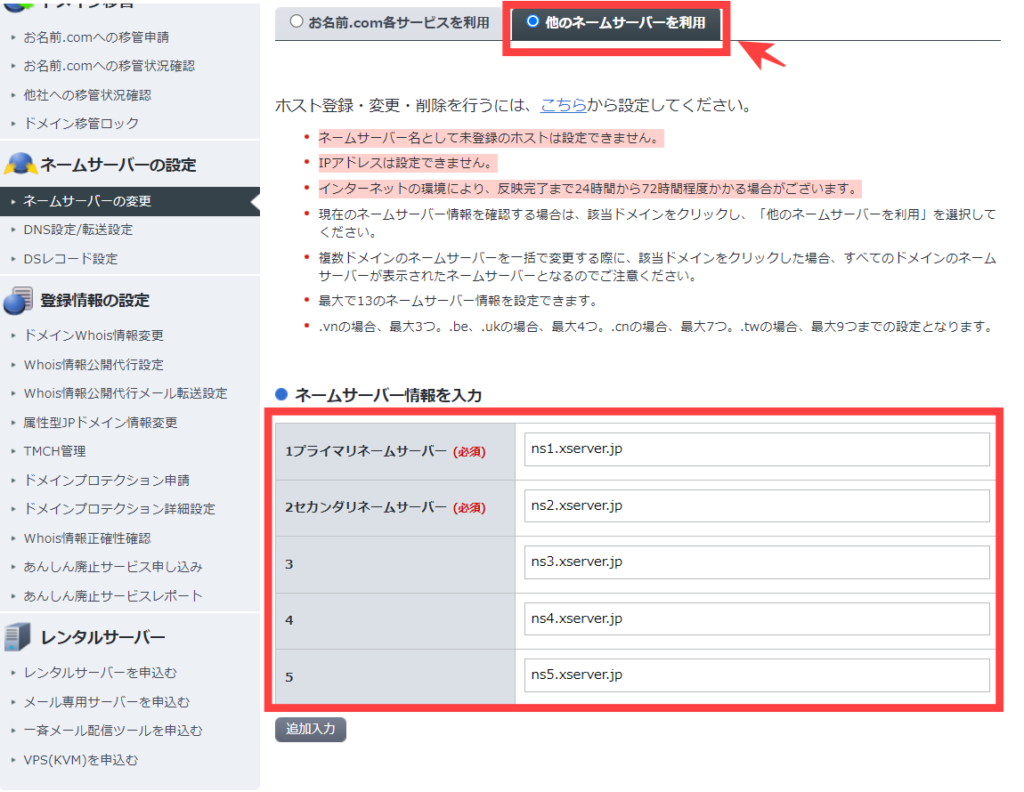Click the ネームサーバーの設定 heading text
Screen dimensions: 1024x792
point(118,165)
